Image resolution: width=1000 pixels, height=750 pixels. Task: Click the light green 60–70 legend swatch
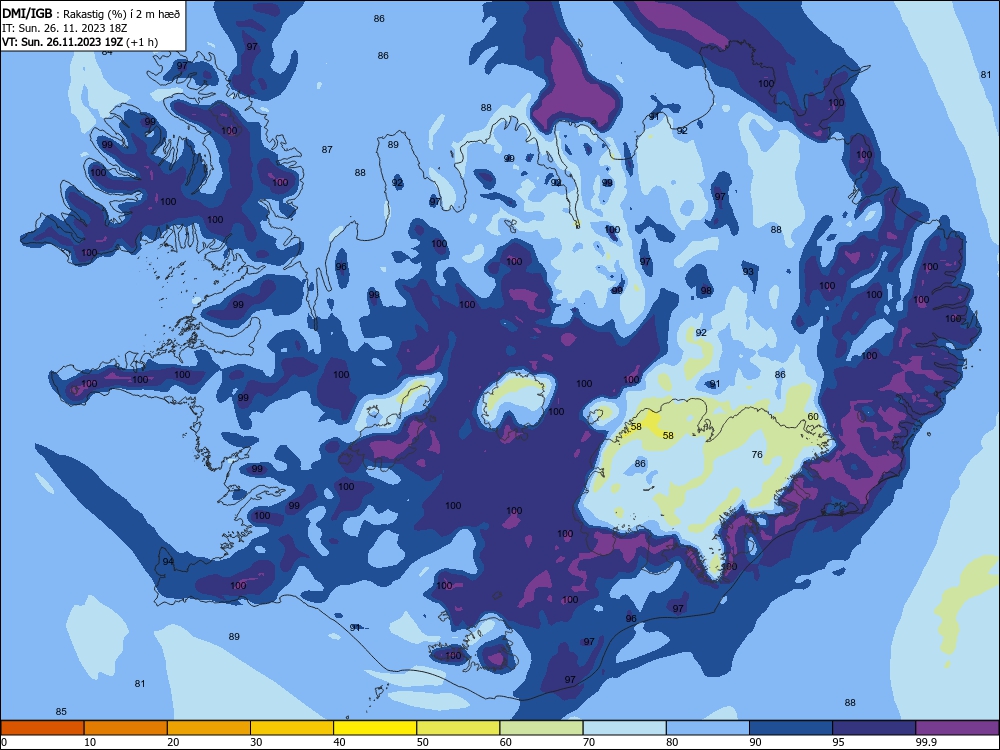tap(541, 728)
